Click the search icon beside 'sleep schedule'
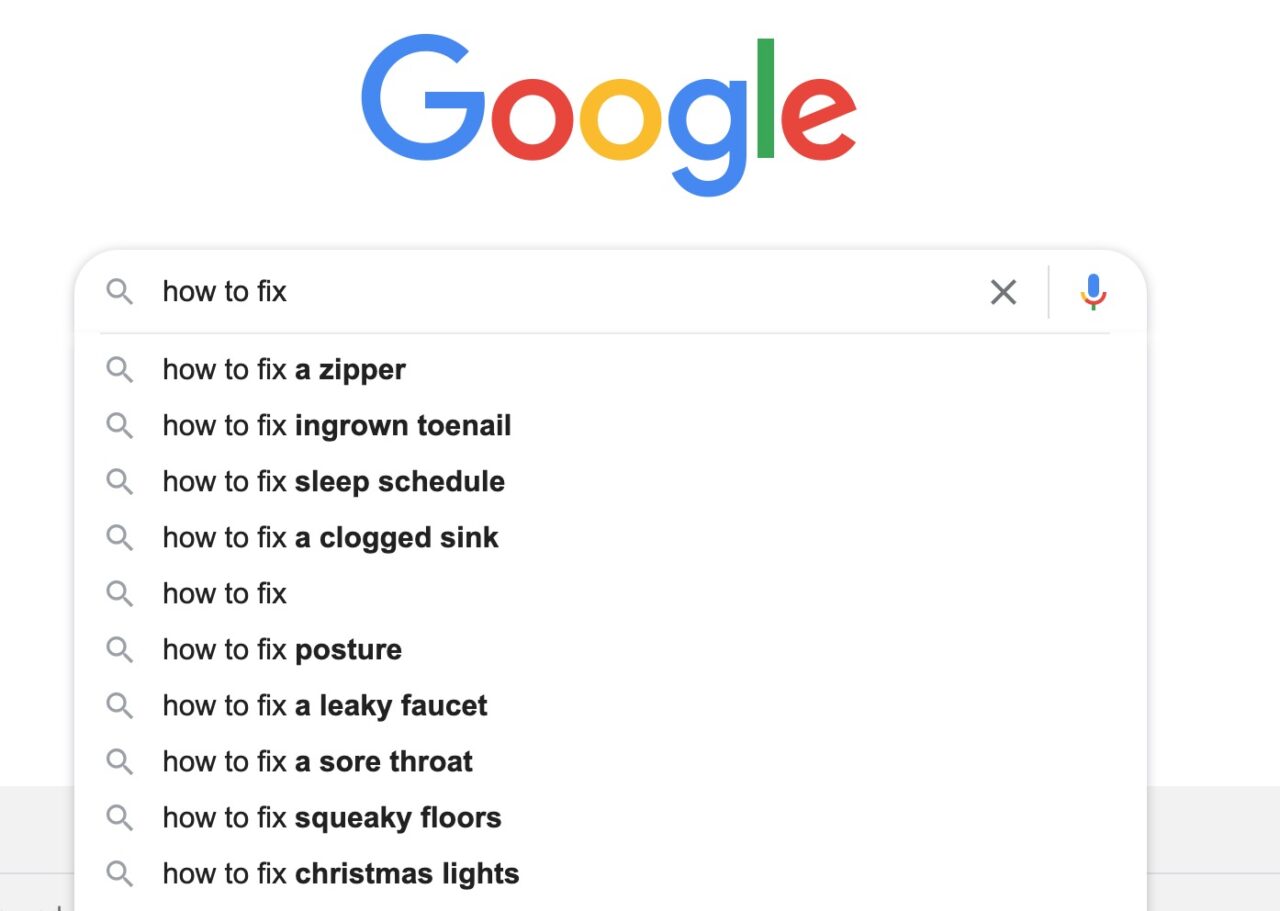 [x=120, y=482]
